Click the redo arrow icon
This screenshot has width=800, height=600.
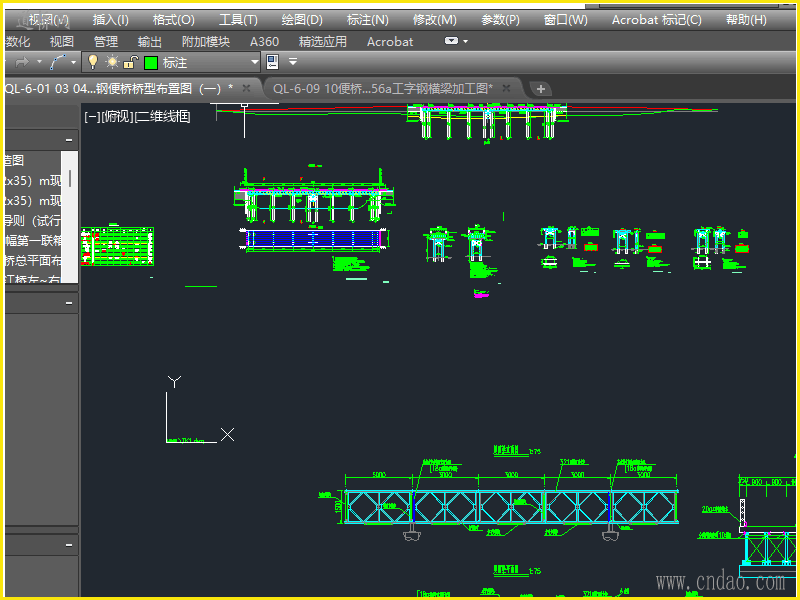click(22, 62)
